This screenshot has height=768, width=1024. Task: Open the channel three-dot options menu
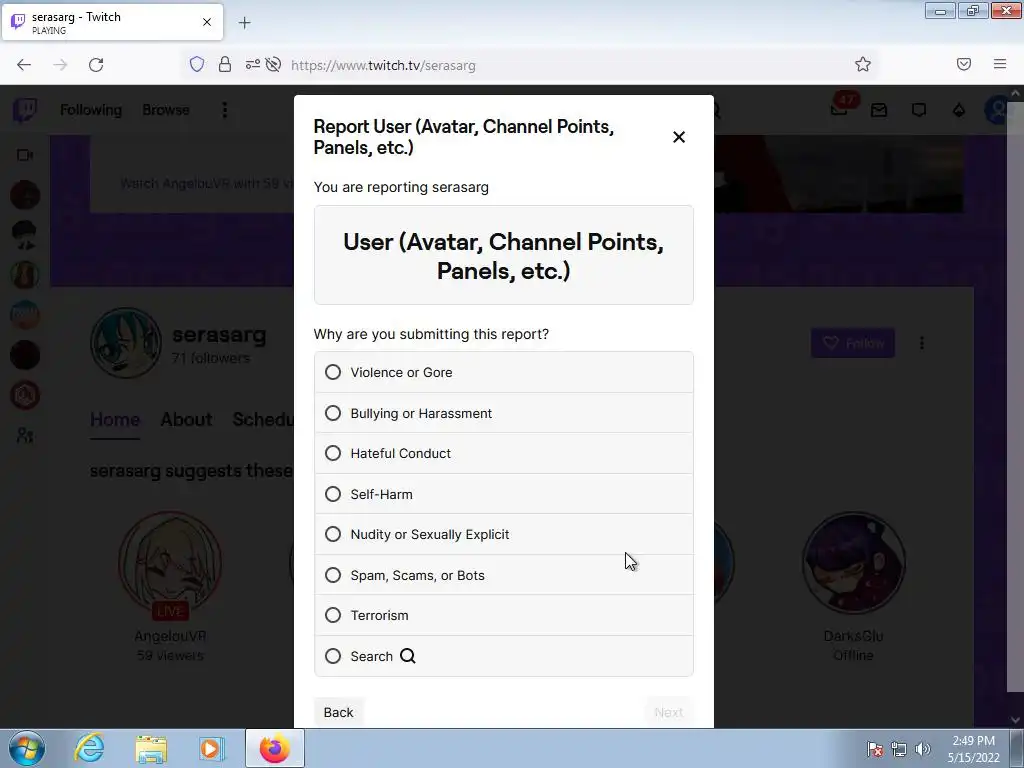921,343
